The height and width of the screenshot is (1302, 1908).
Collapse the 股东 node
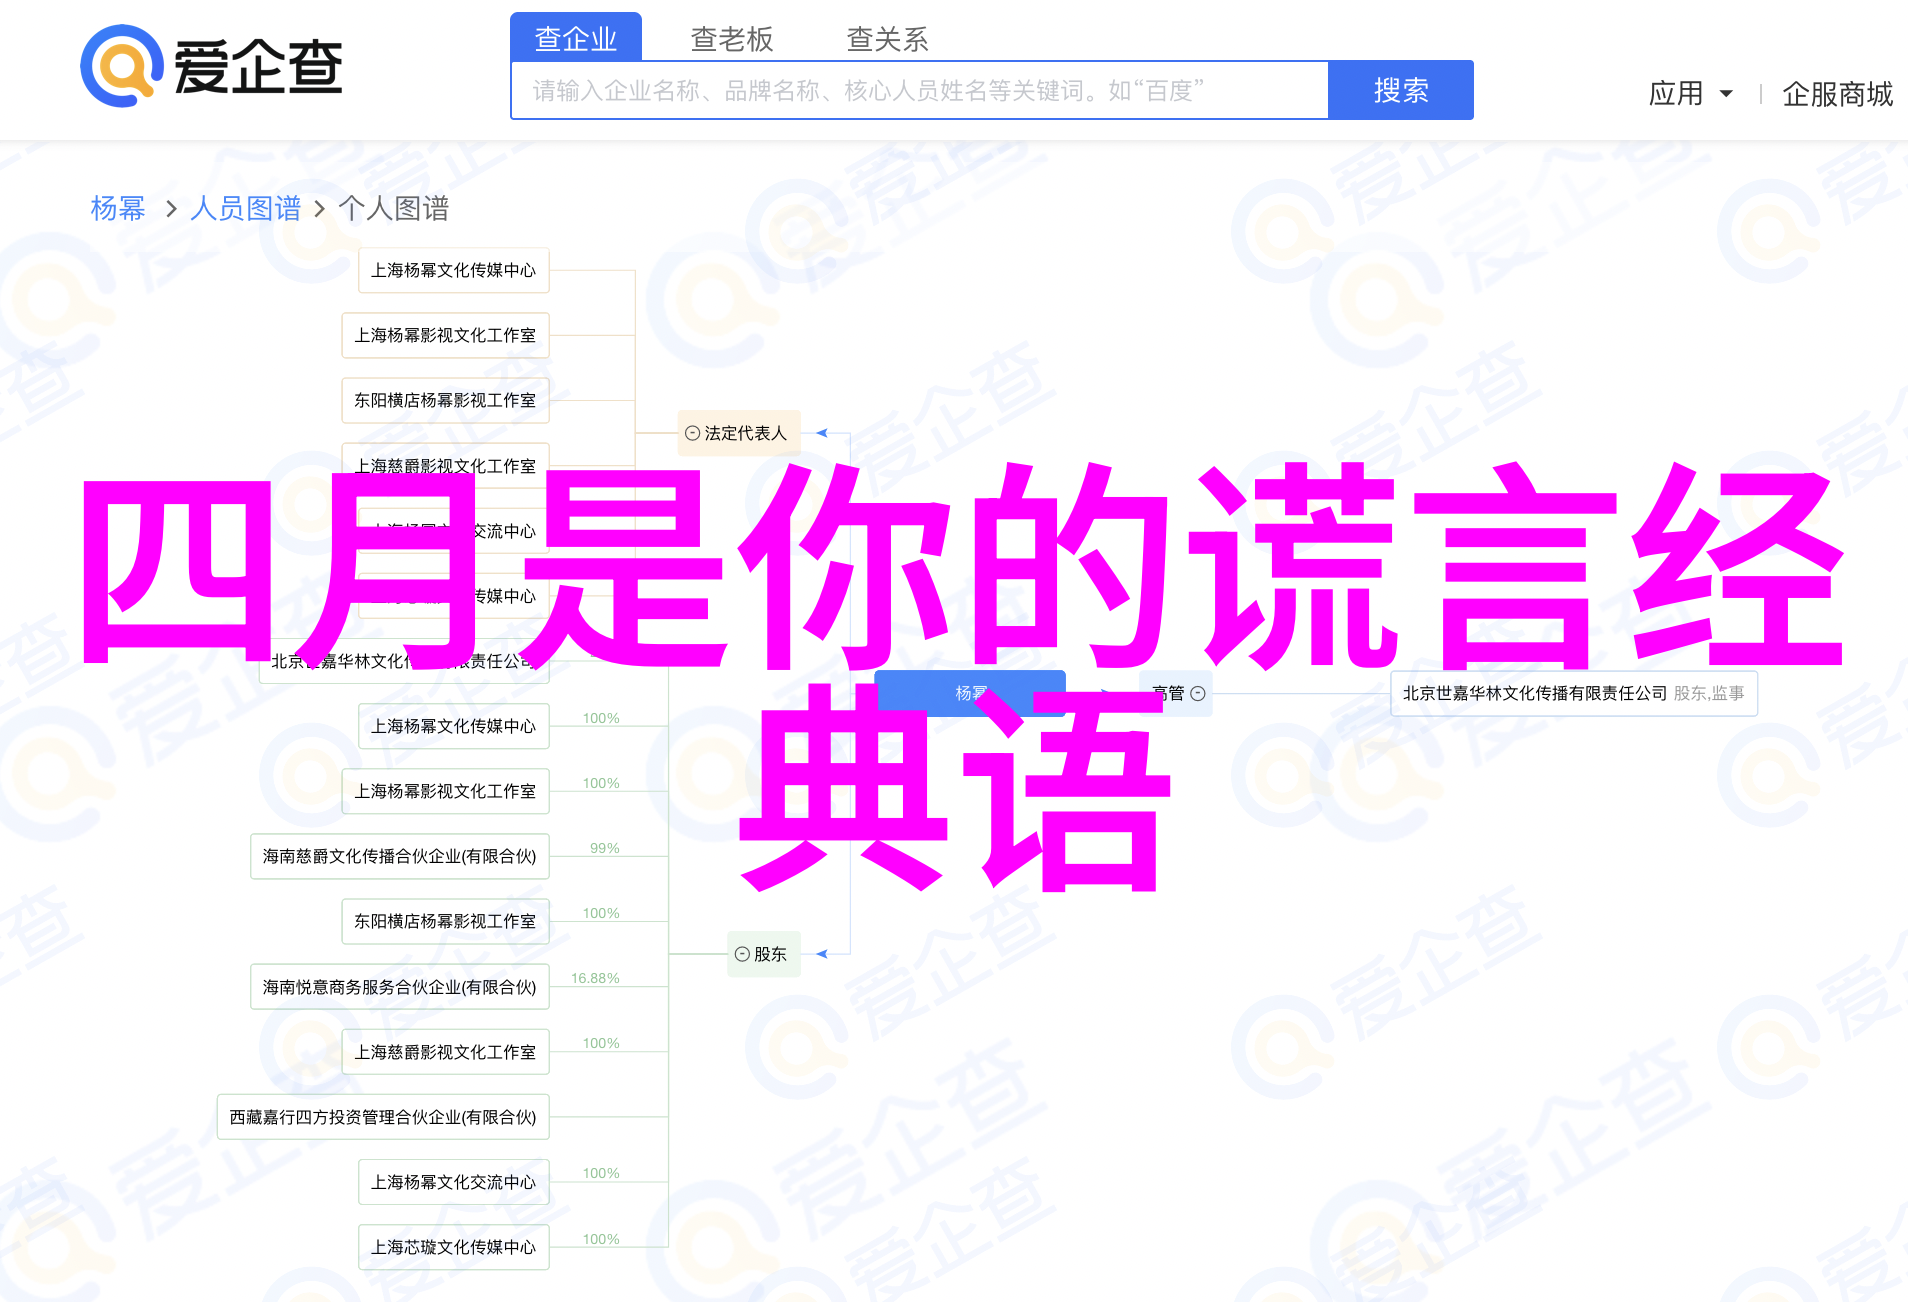point(742,954)
